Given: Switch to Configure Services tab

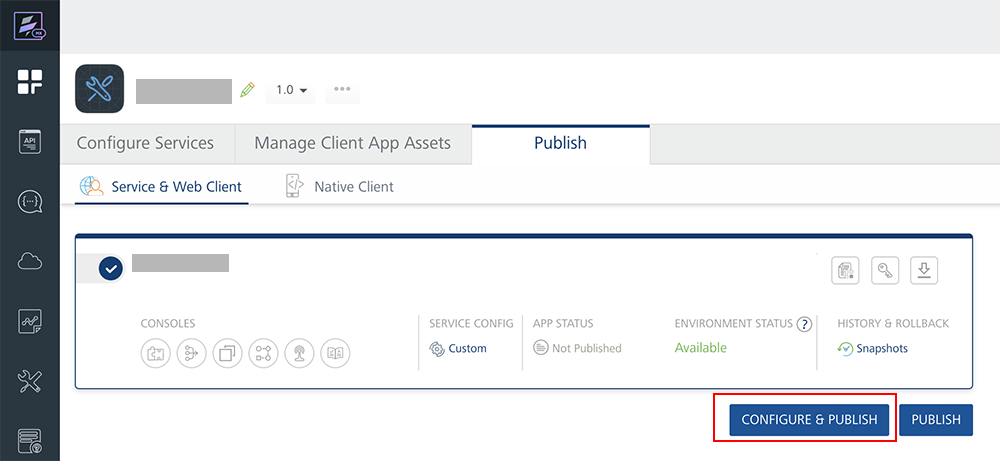Looking at the screenshot, I should pyautogui.click(x=145, y=143).
